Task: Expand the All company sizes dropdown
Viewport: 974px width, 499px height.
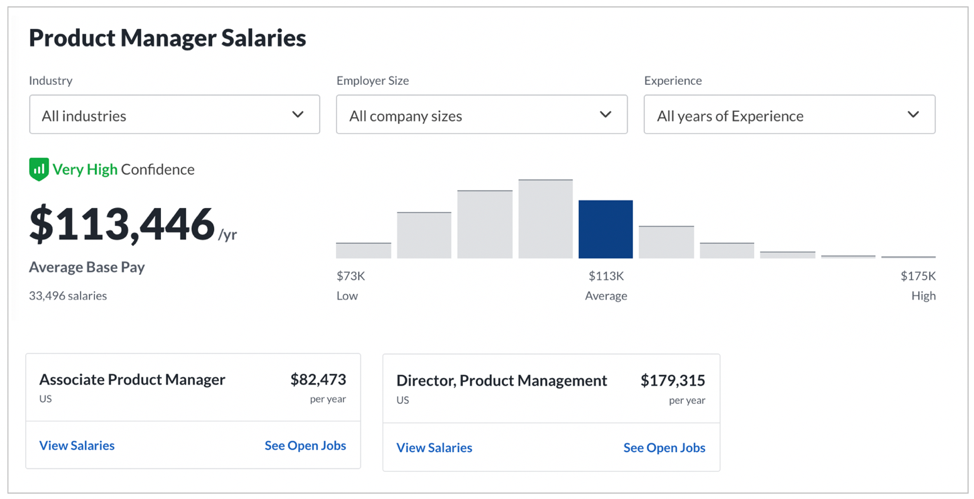Action: pos(481,114)
